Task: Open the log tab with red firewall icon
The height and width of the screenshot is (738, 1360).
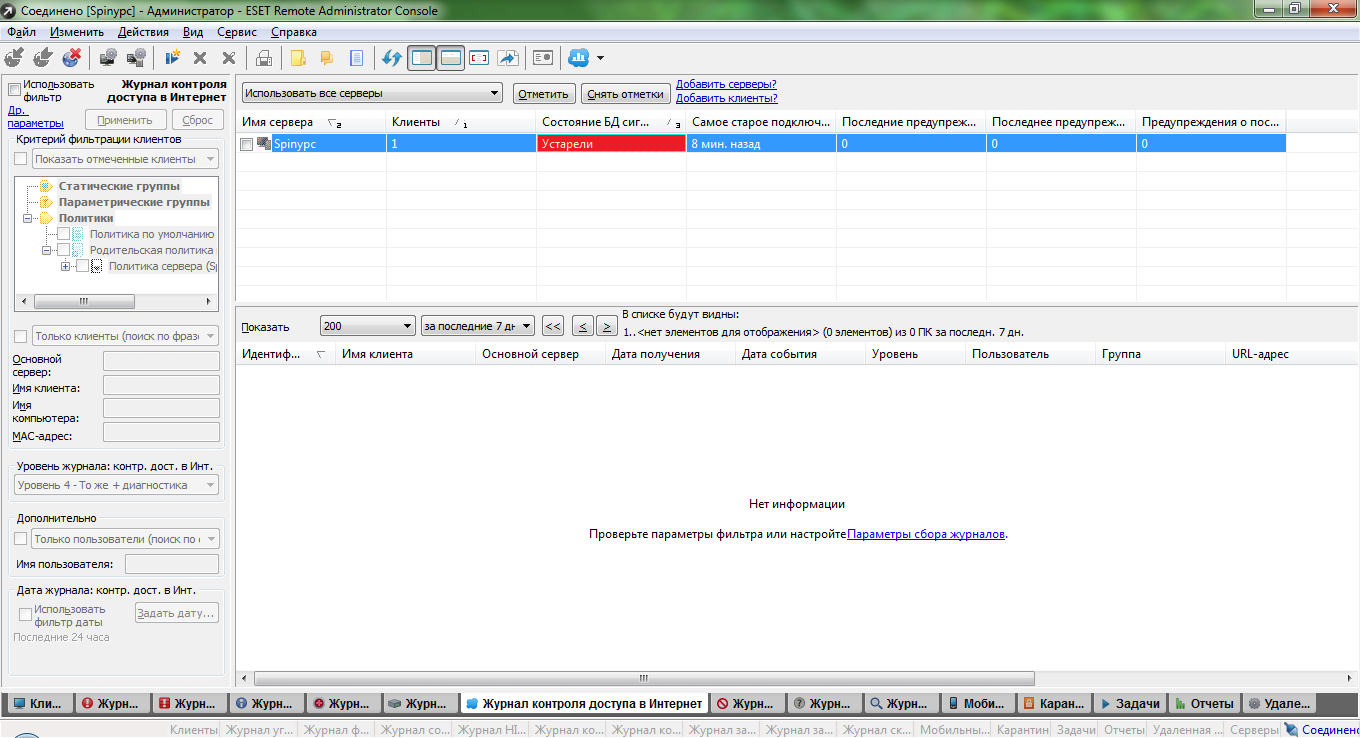Action: click(x=191, y=703)
